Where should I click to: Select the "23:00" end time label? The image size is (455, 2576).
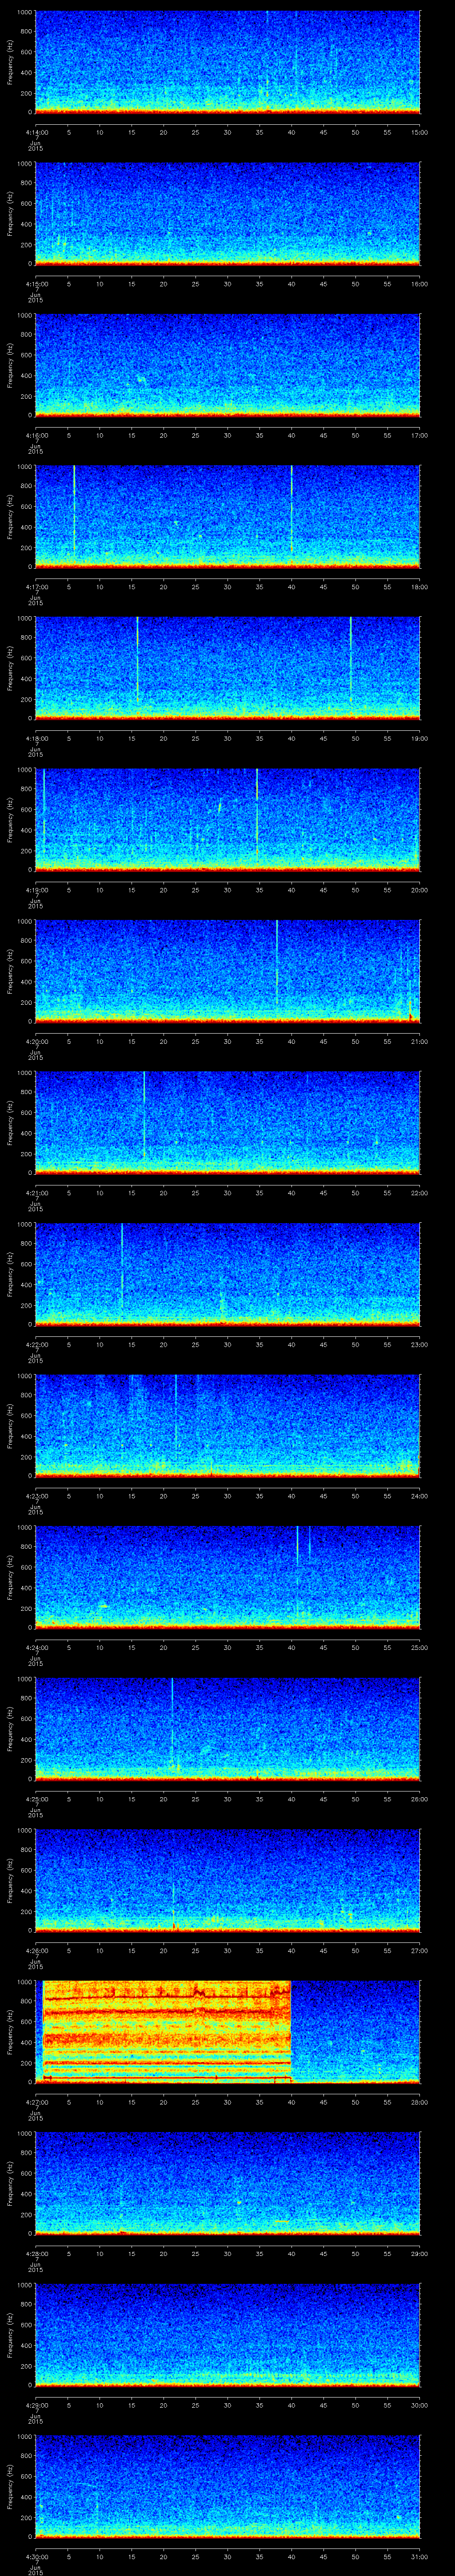[419, 1344]
